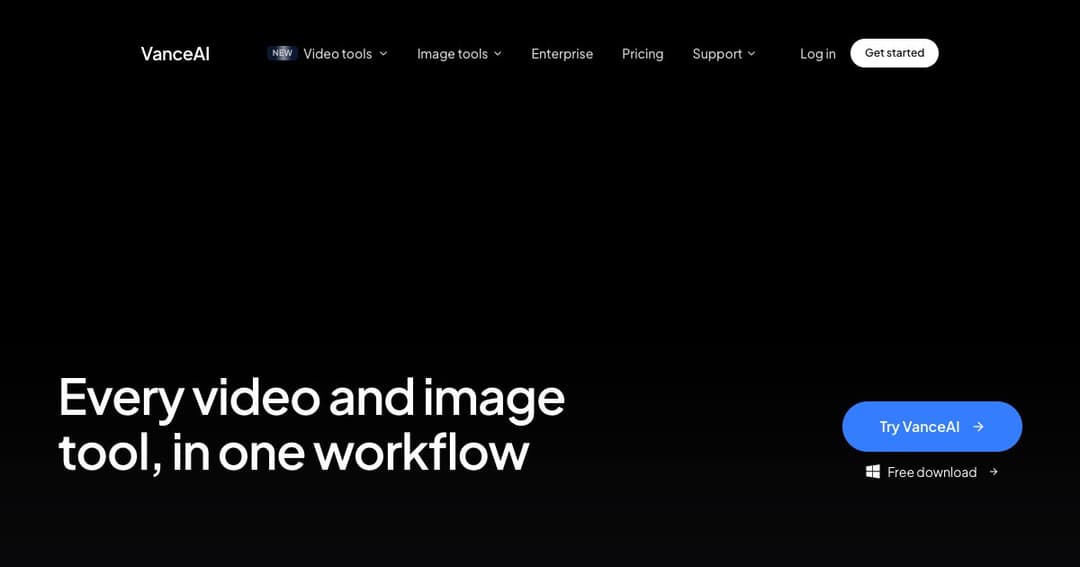This screenshot has height=567, width=1080.
Task: Expand the Support chevron arrow
Action: pyautogui.click(x=751, y=54)
